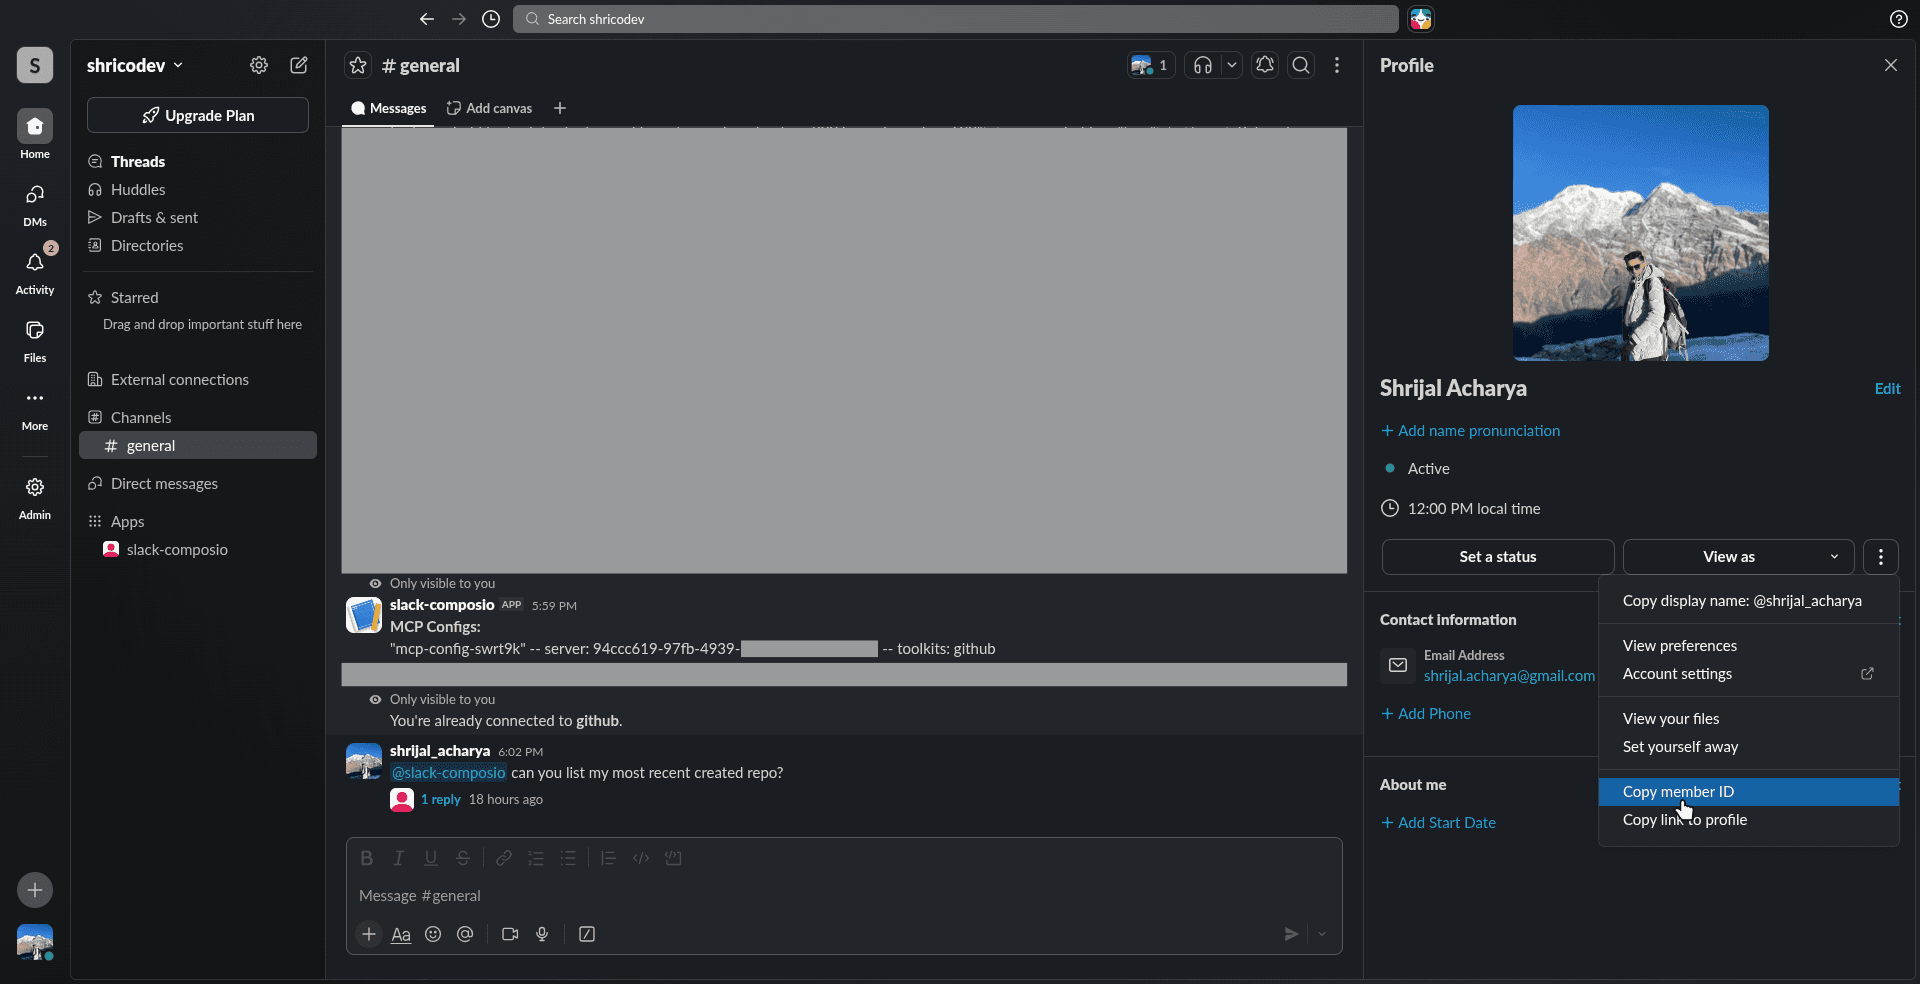Open Account settings menu item

coord(1748,674)
